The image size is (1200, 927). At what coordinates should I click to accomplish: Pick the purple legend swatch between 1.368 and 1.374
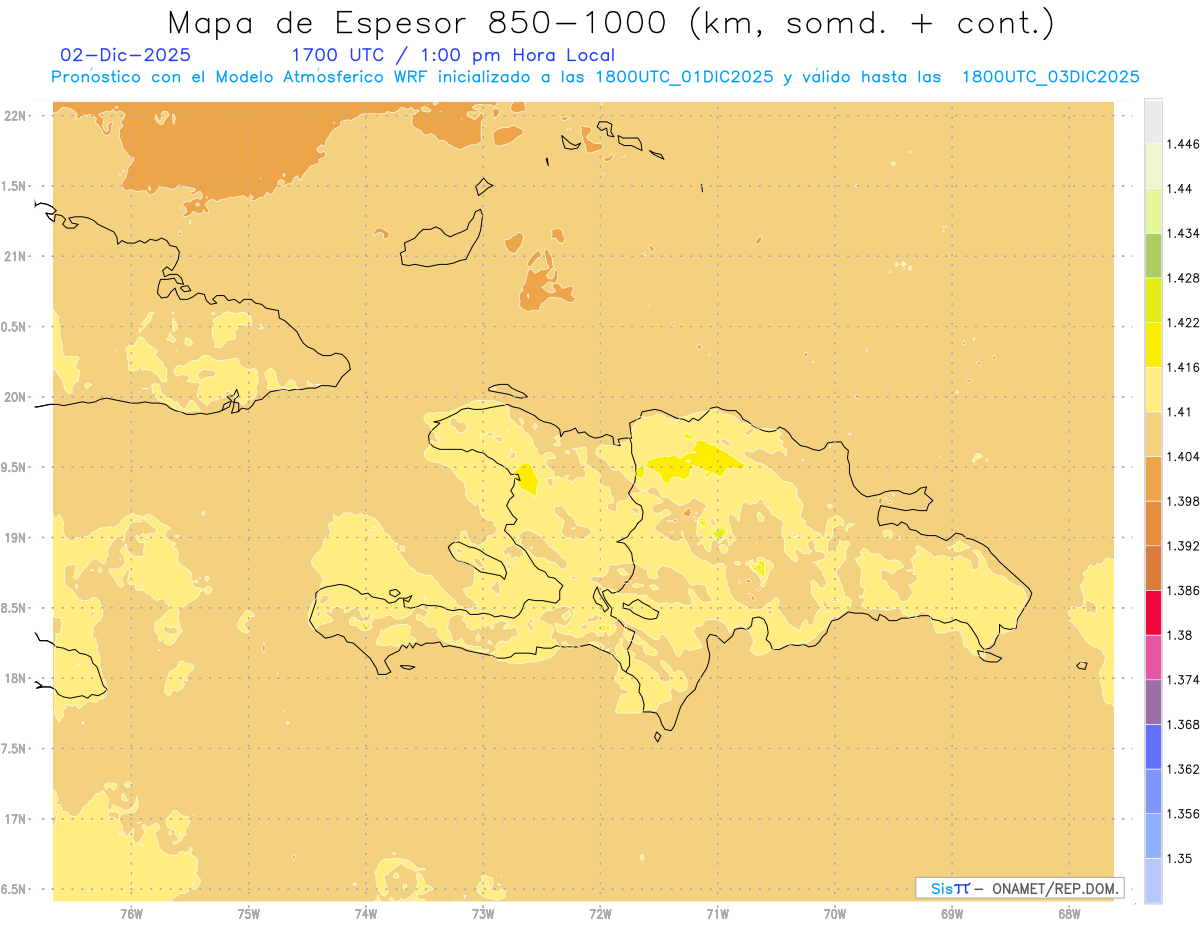coord(1153,702)
